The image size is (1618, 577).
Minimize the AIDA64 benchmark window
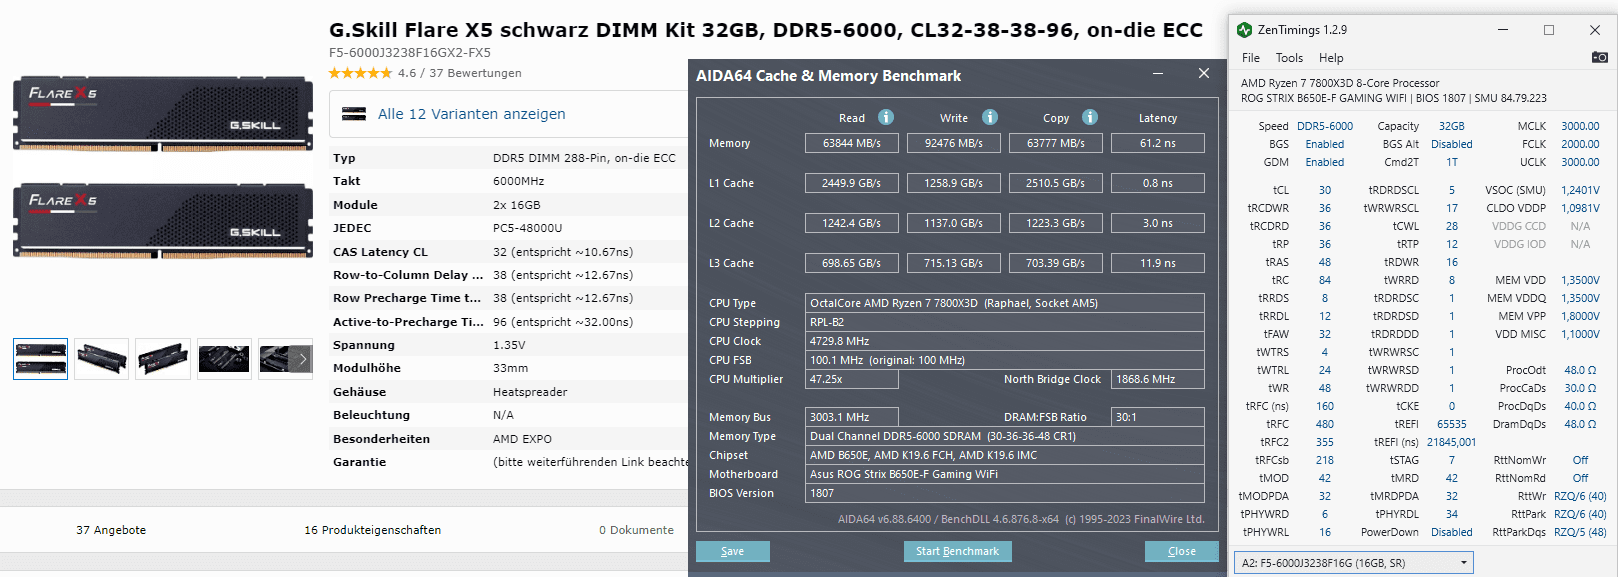pos(1158,74)
